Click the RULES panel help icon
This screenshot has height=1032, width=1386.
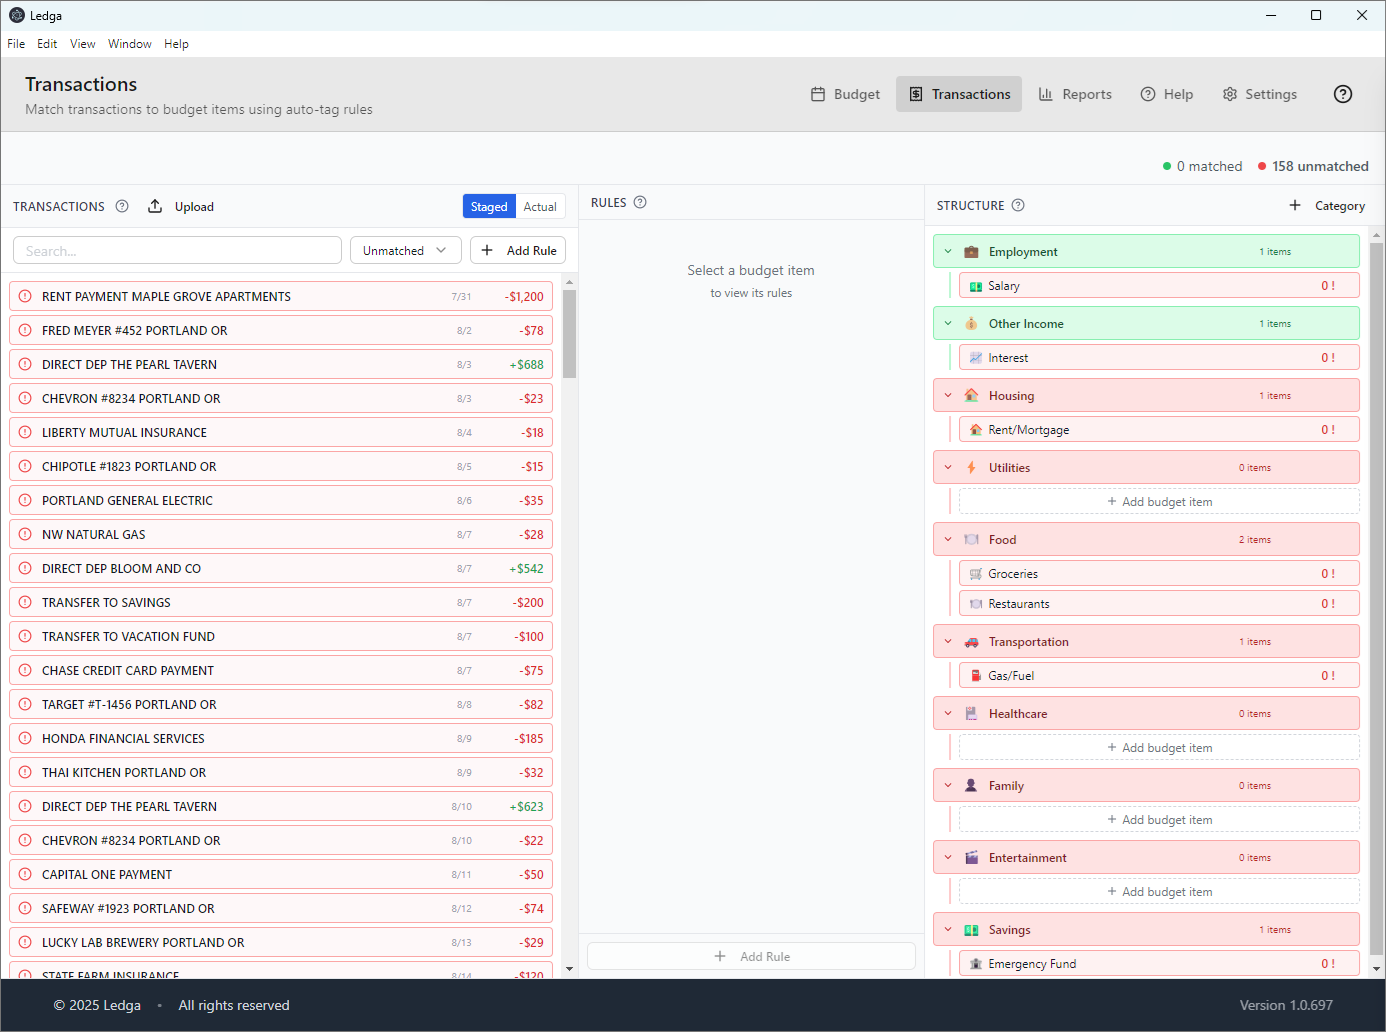pyautogui.click(x=641, y=202)
